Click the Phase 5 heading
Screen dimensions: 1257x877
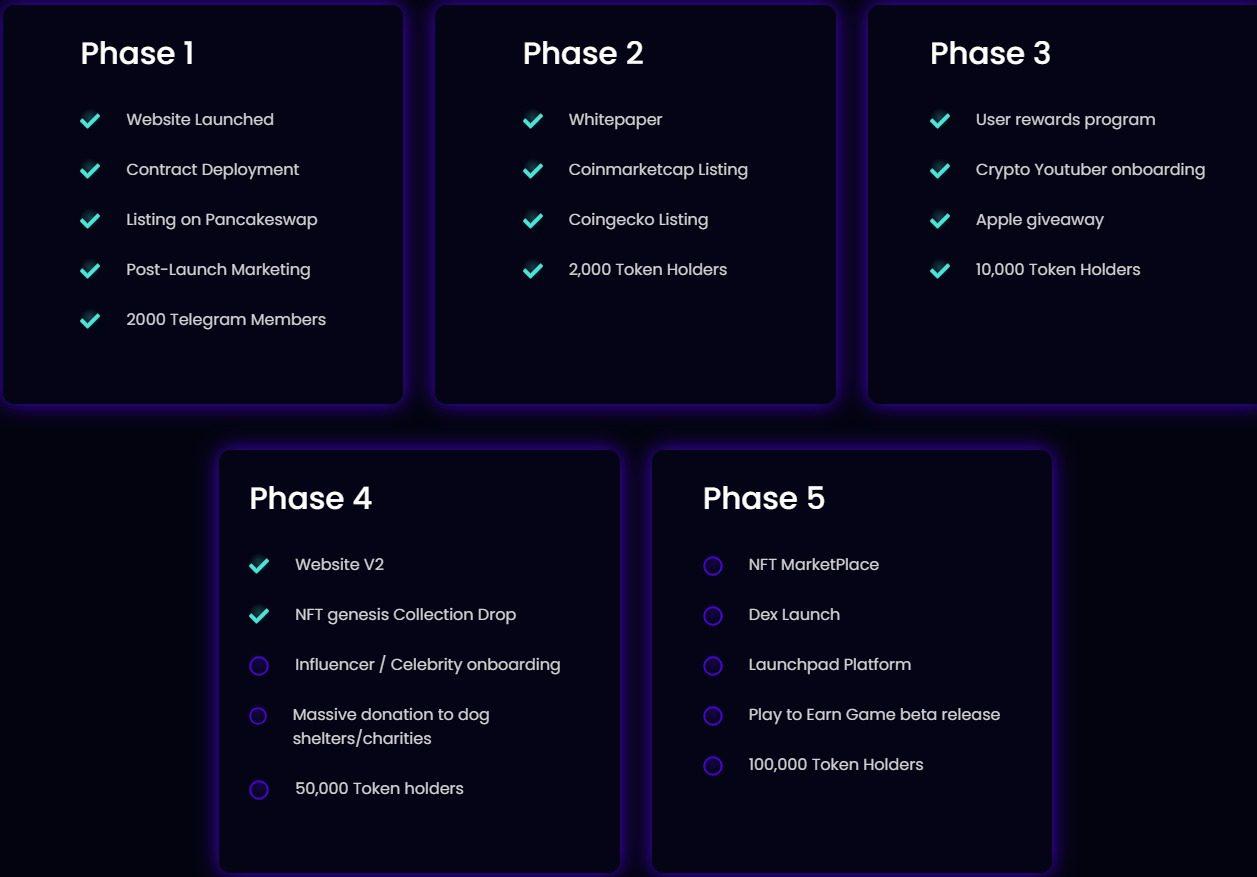[764, 498]
